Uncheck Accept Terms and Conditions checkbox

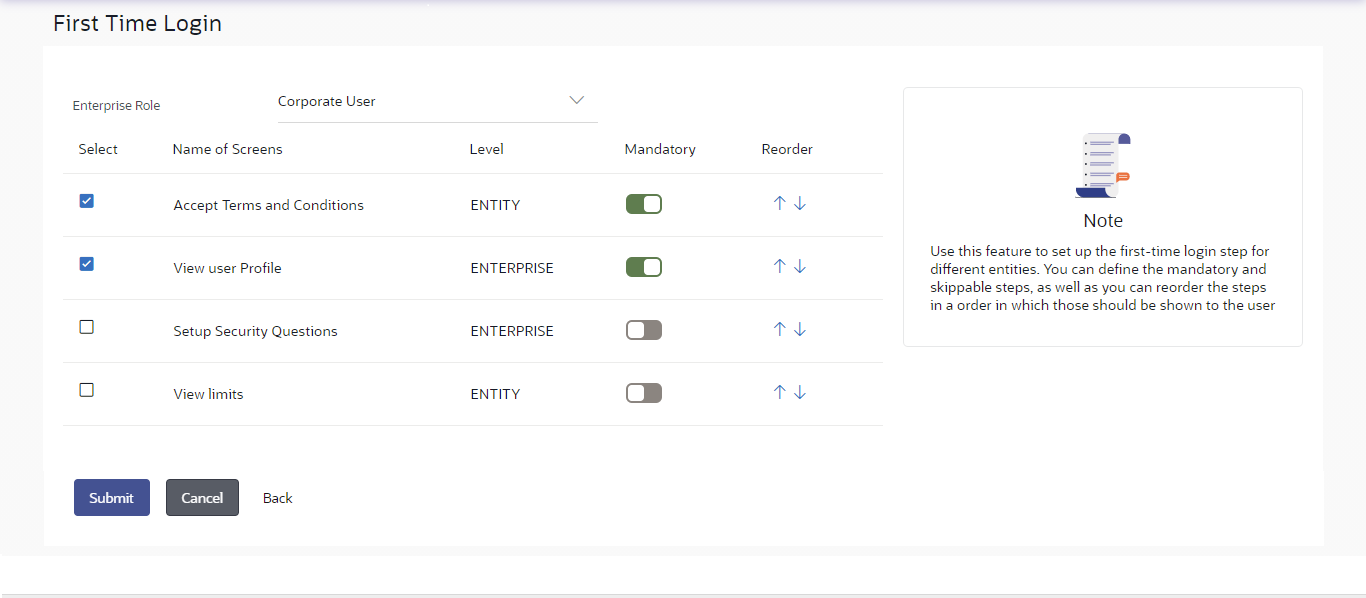pos(87,201)
